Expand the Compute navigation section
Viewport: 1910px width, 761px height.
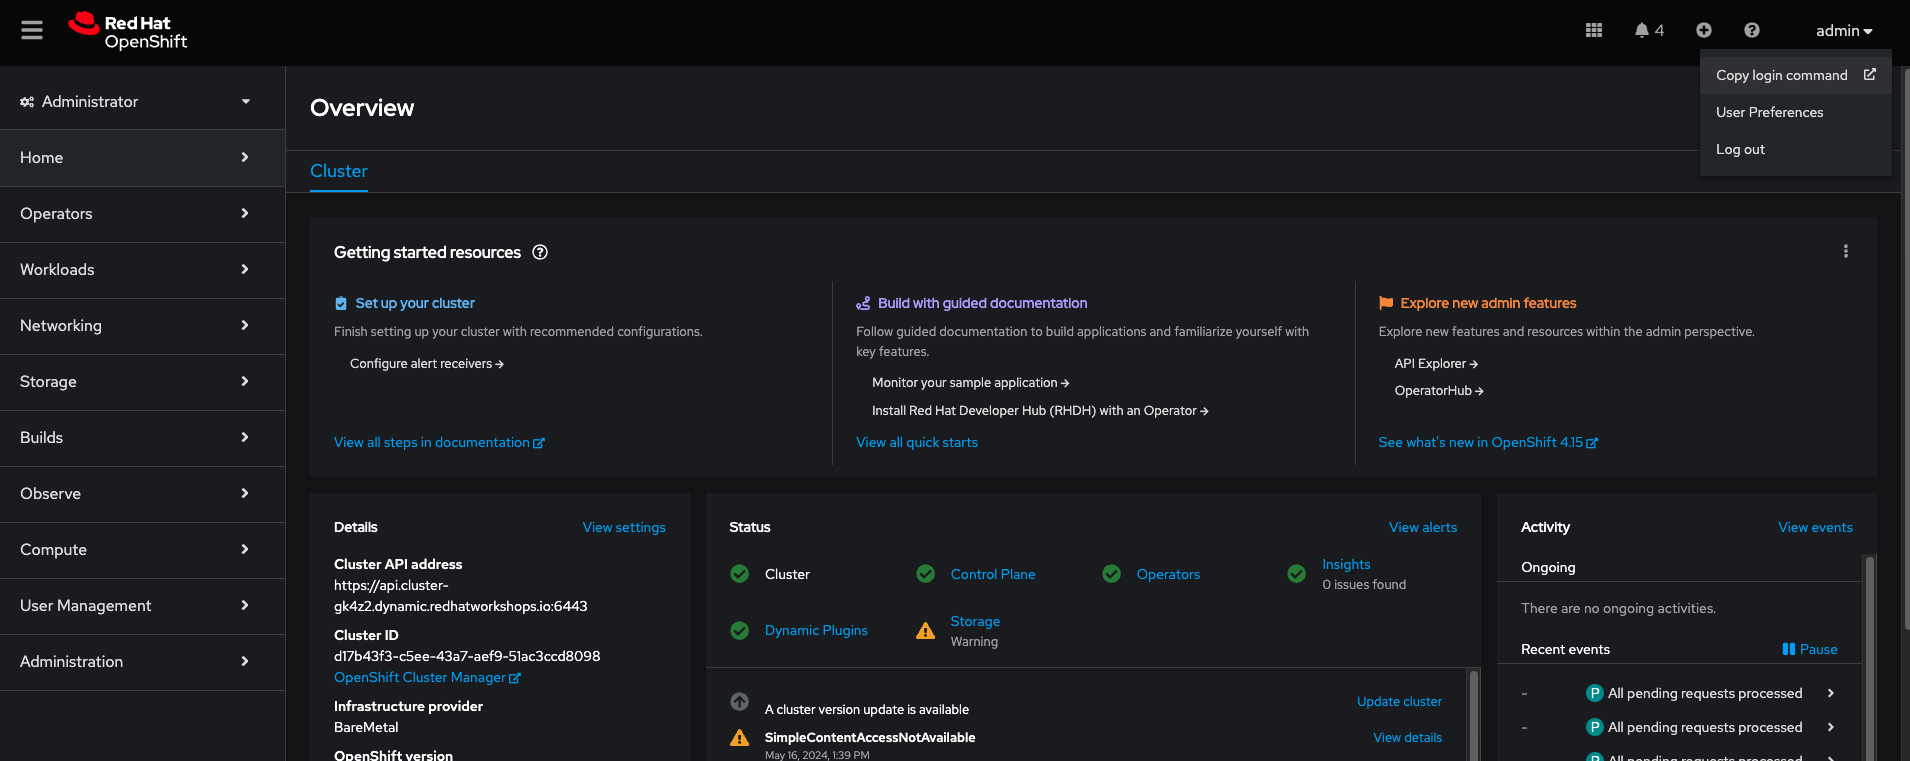tap(142, 550)
